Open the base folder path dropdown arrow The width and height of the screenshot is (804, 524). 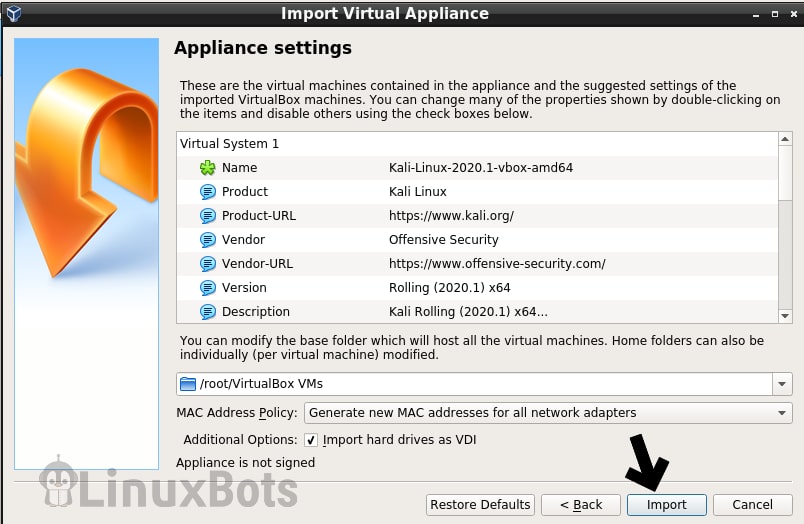pos(782,384)
